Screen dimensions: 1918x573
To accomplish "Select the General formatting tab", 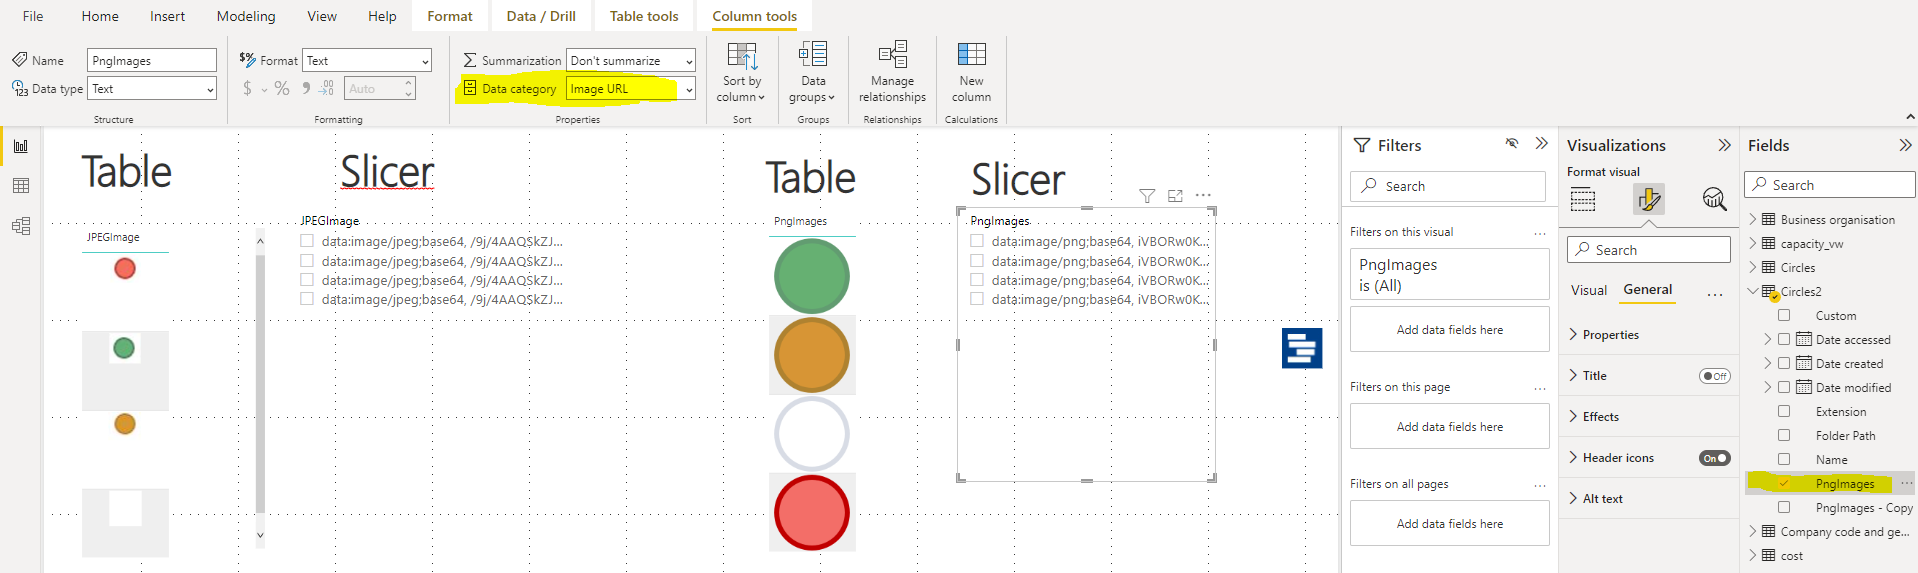I will pyautogui.click(x=1647, y=289).
